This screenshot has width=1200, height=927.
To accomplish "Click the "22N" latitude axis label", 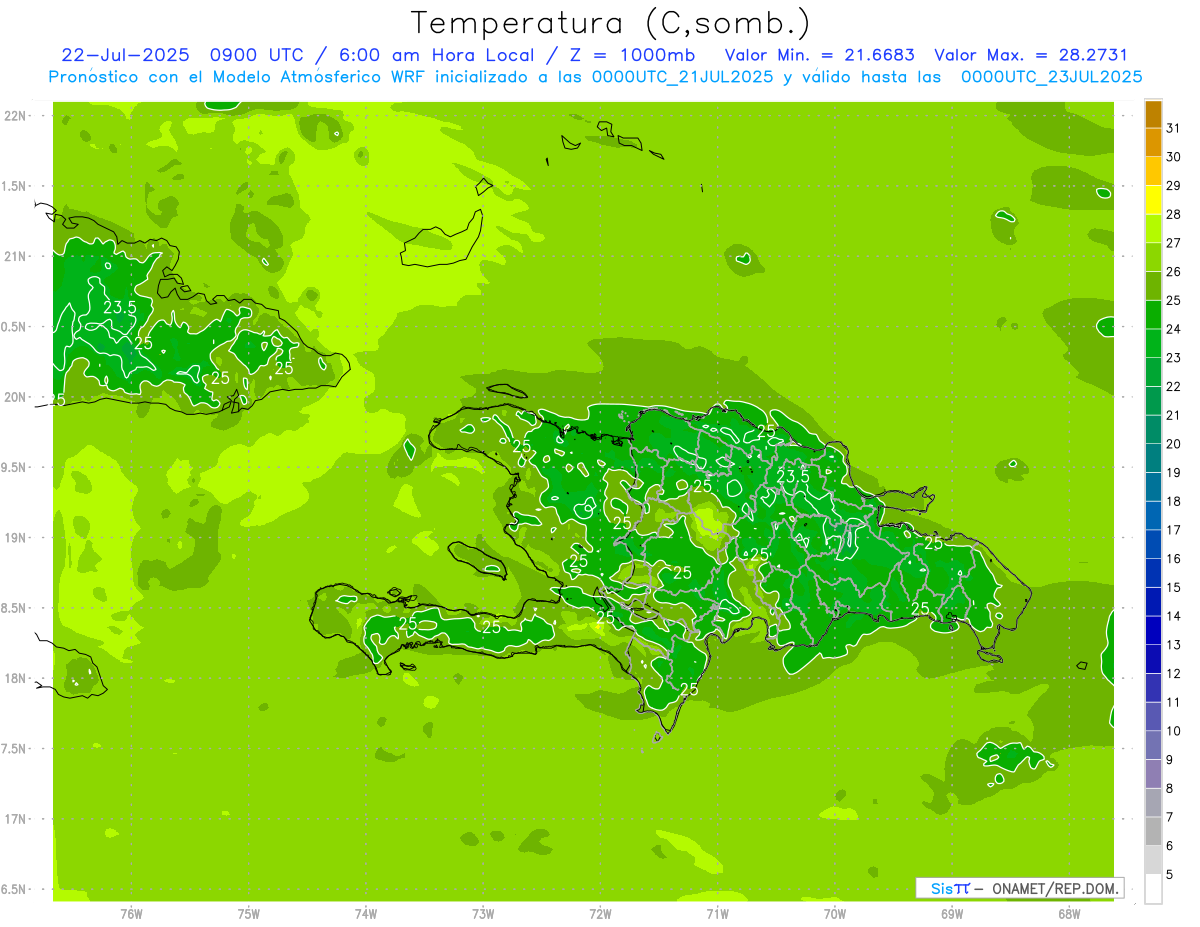I will pyautogui.click(x=16, y=116).
